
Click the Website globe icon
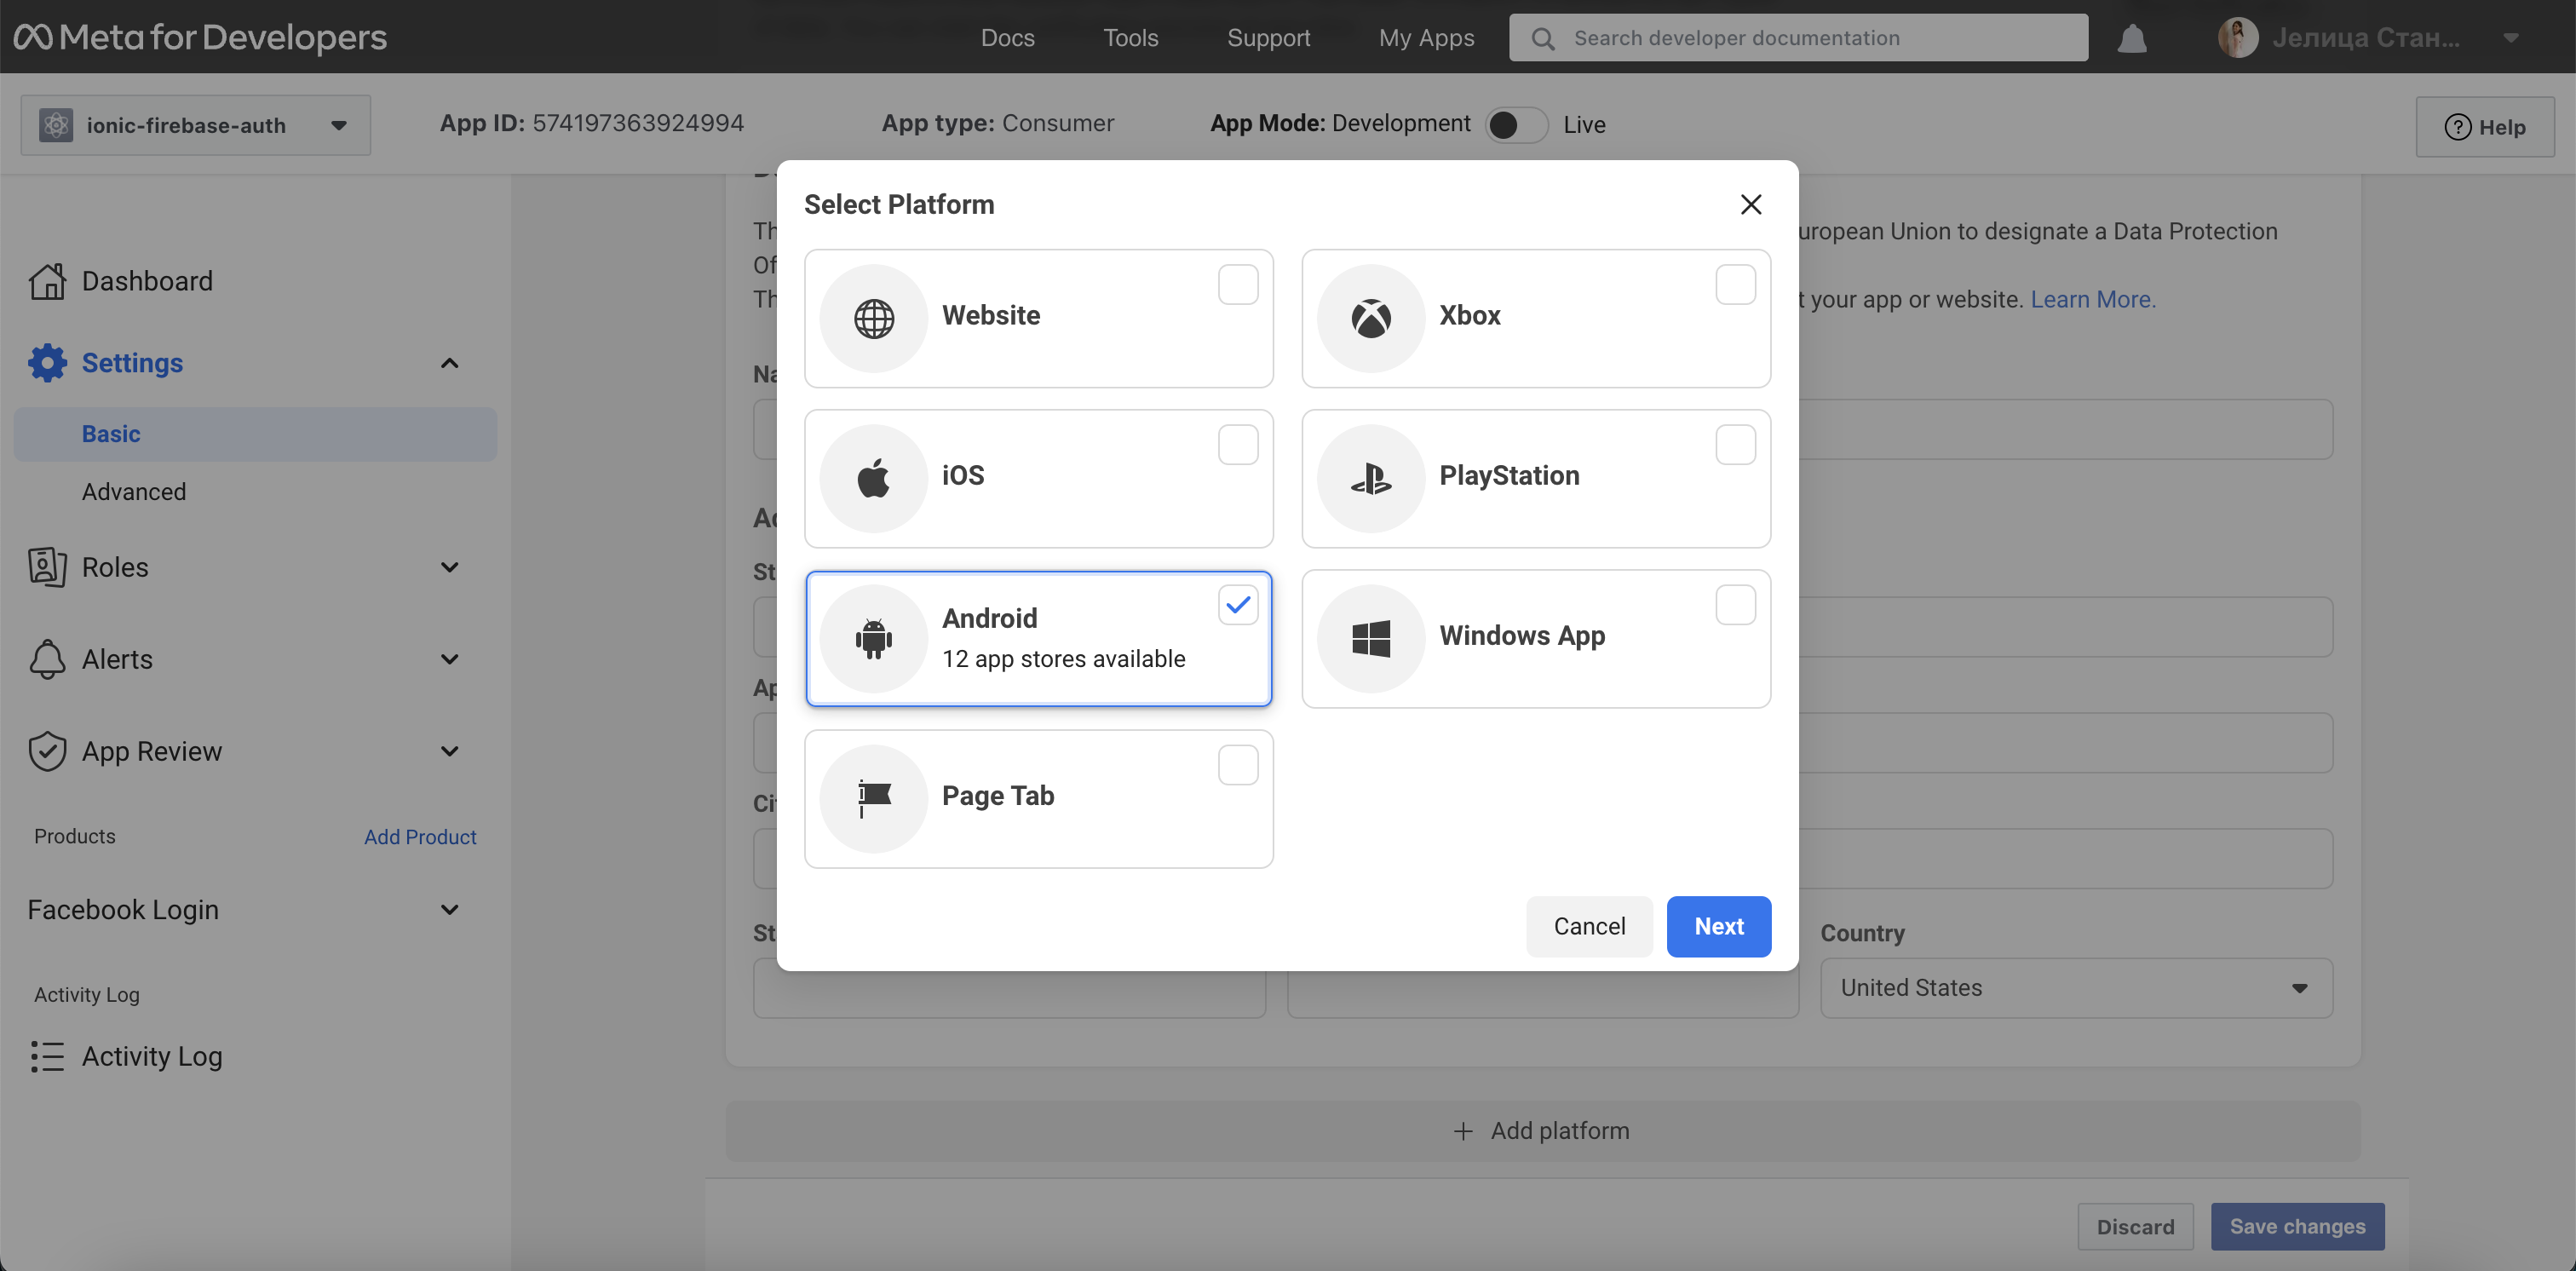coord(873,318)
